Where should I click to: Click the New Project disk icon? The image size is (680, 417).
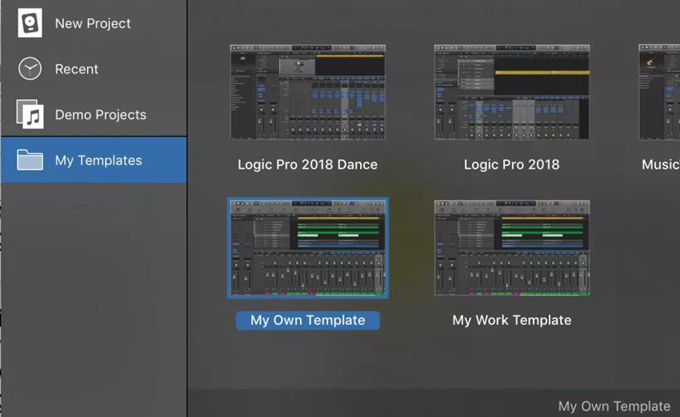tap(30, 23)
